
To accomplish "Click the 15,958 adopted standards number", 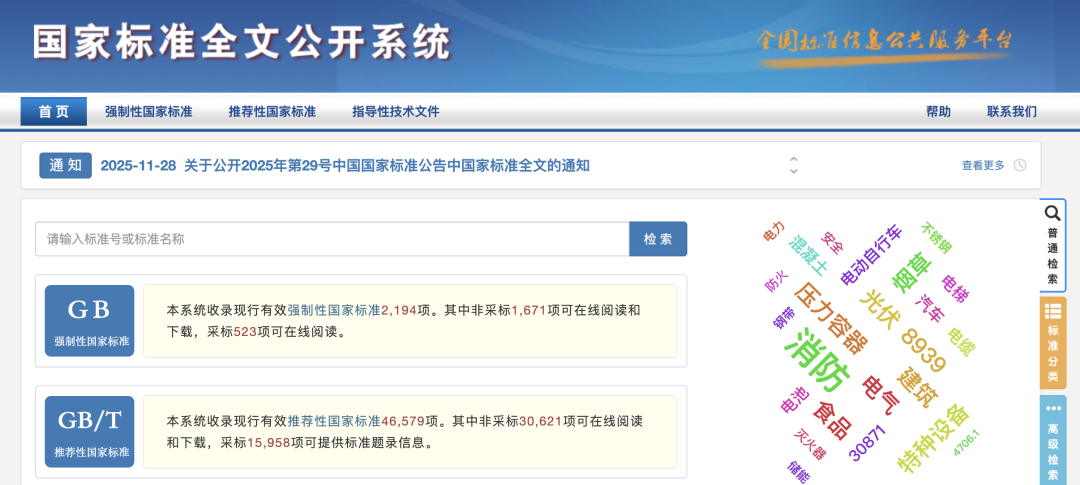I will pyautogui.click(x=269, y=443).
